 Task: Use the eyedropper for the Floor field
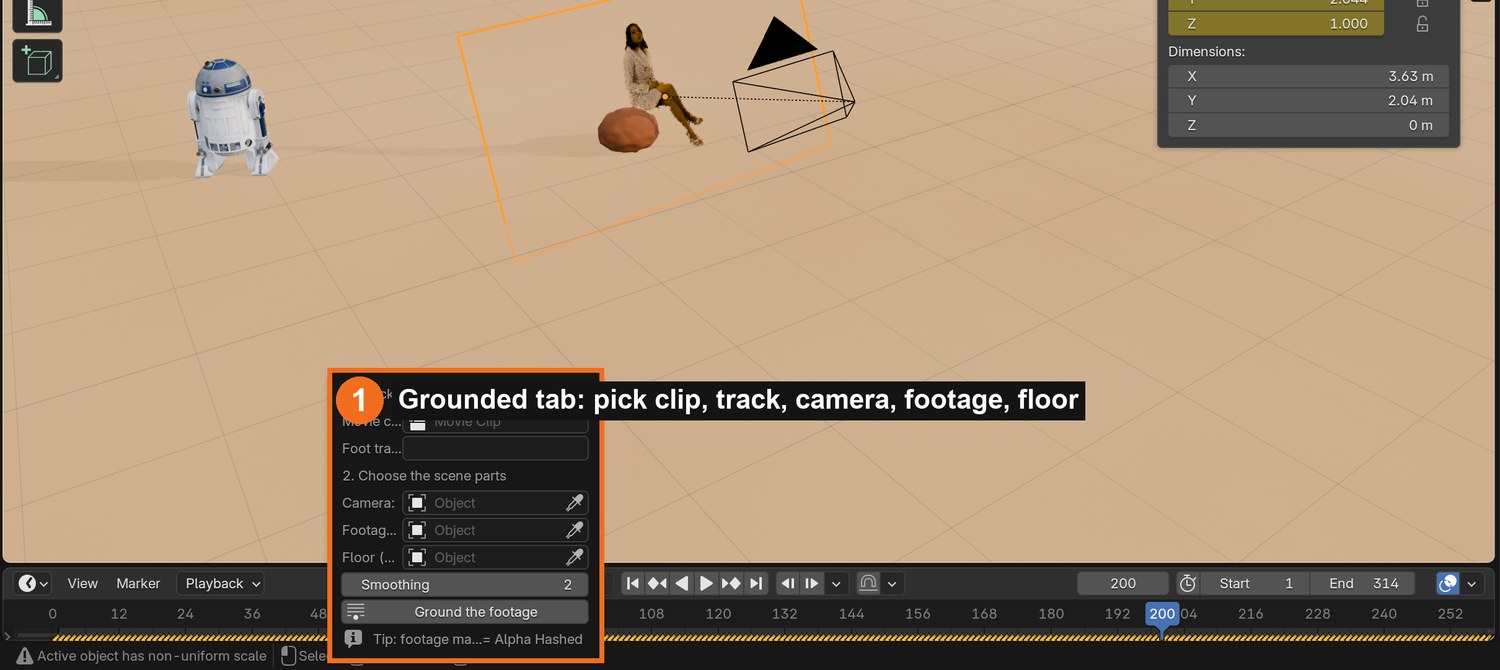575,557
